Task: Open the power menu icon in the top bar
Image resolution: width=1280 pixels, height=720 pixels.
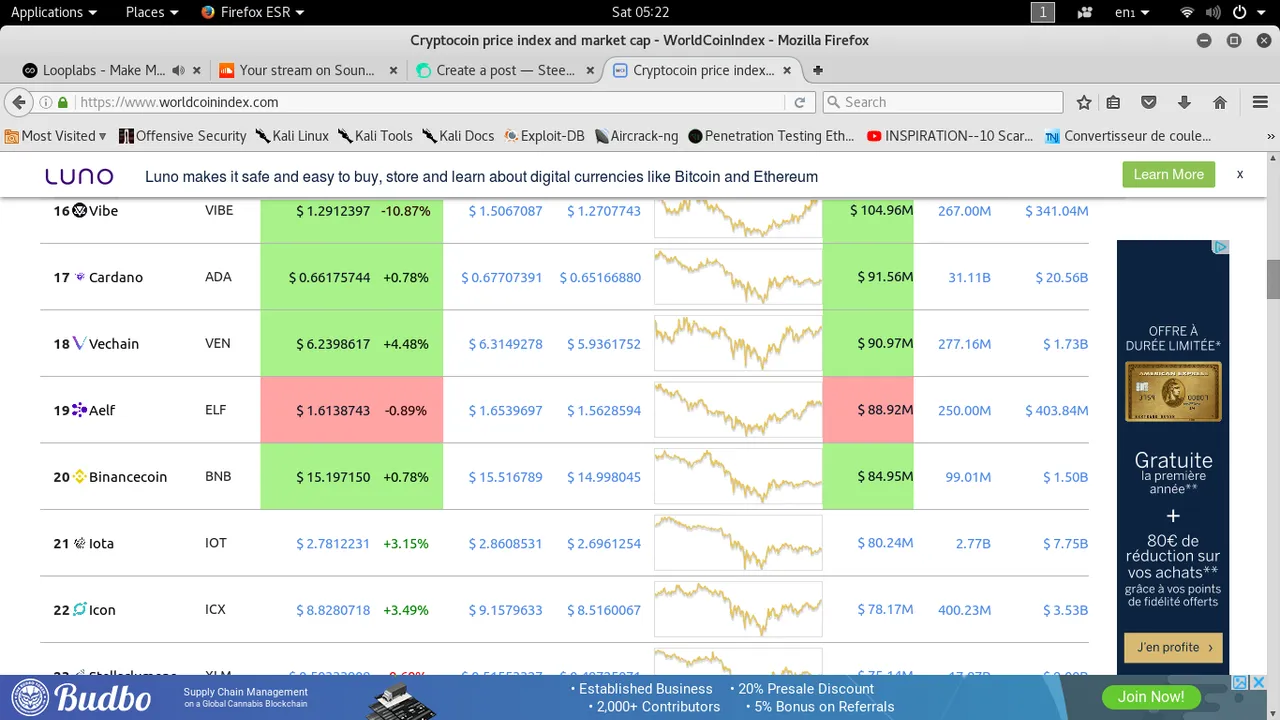Action: point(1240,12)
